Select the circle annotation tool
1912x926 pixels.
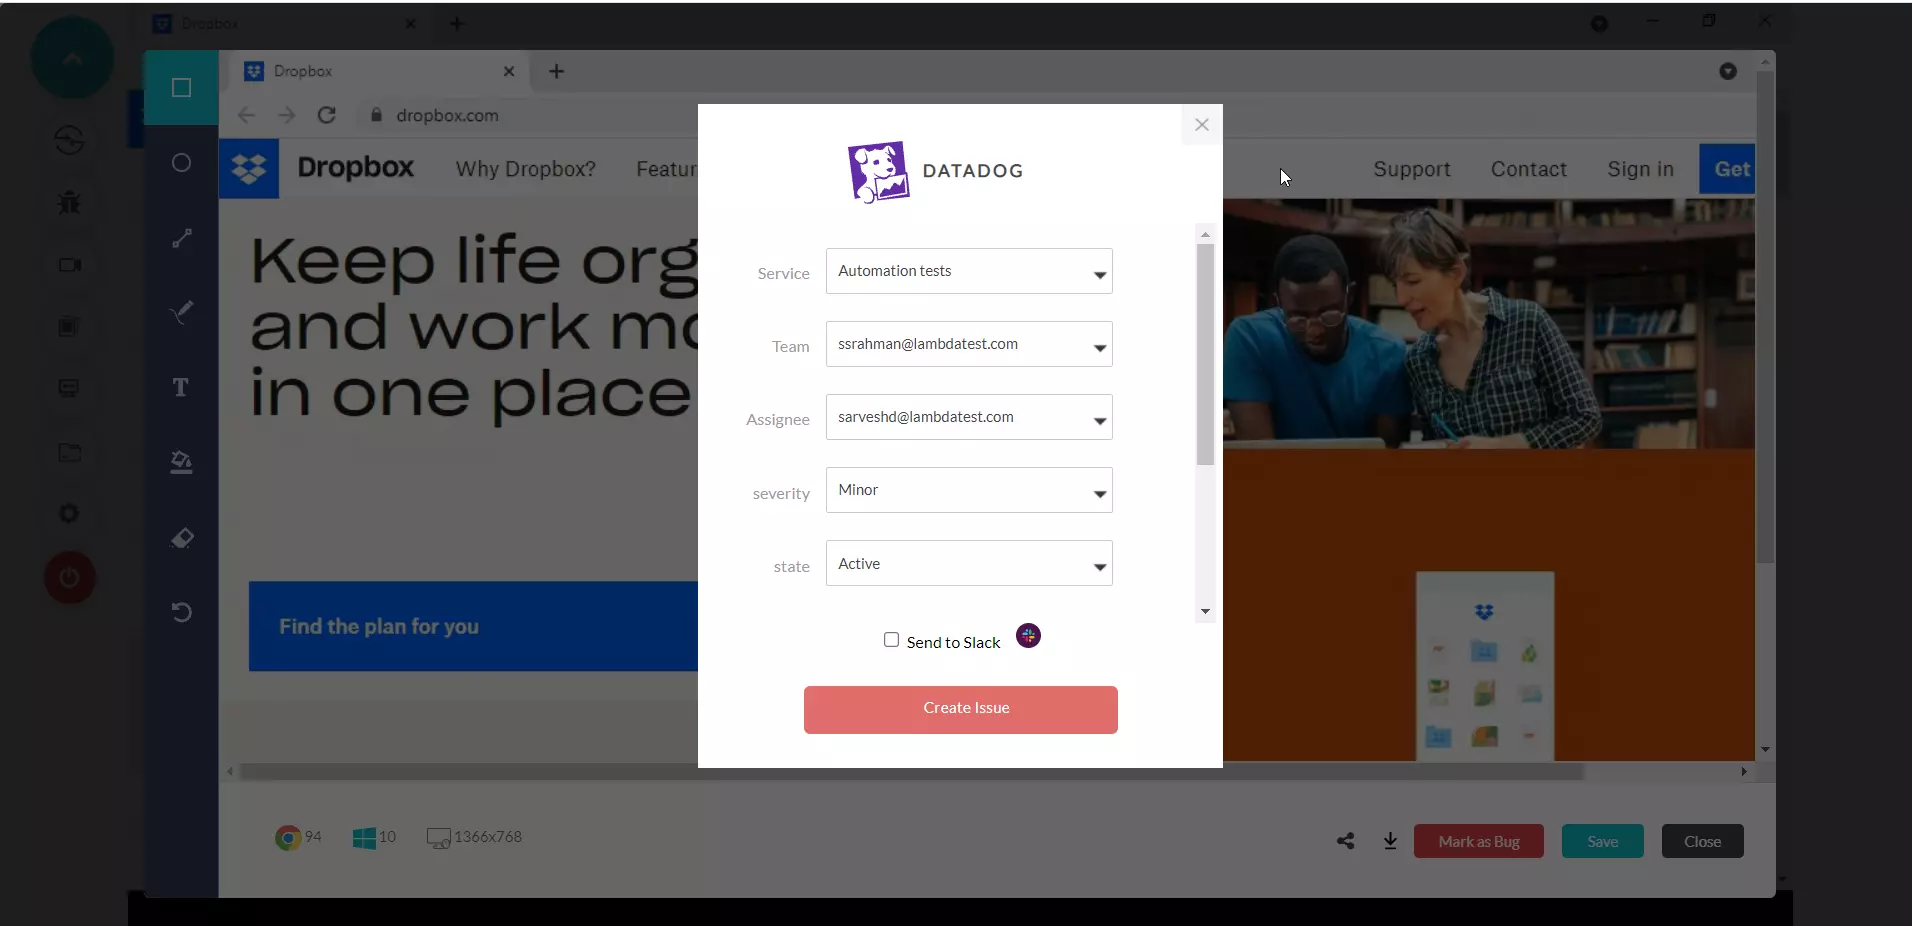[181, 163]
